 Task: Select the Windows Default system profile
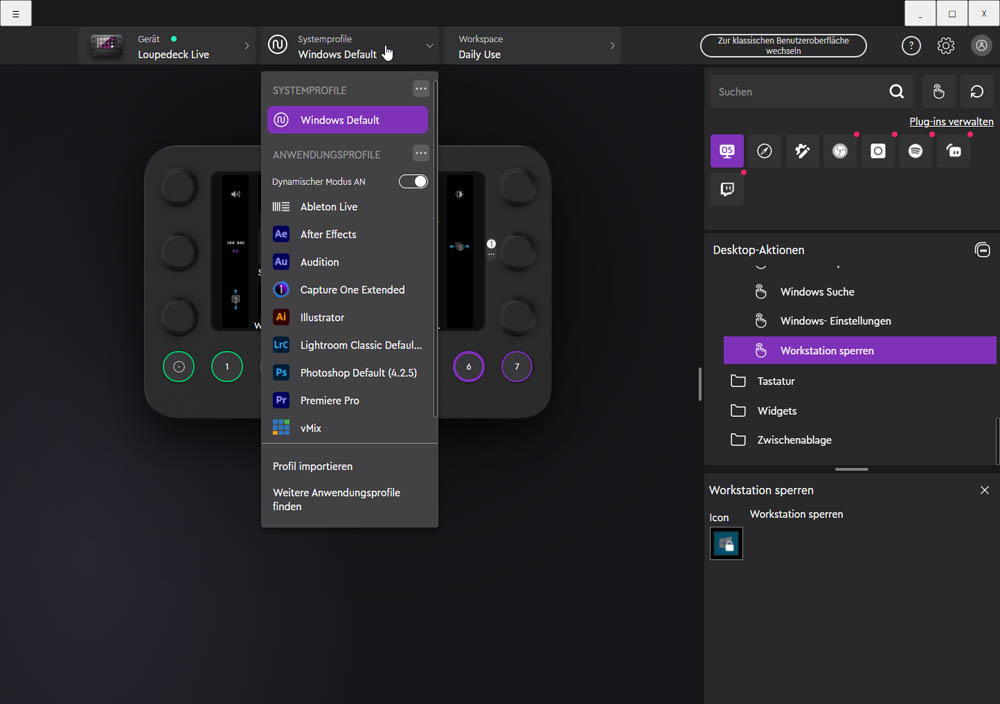coord(348,120)
